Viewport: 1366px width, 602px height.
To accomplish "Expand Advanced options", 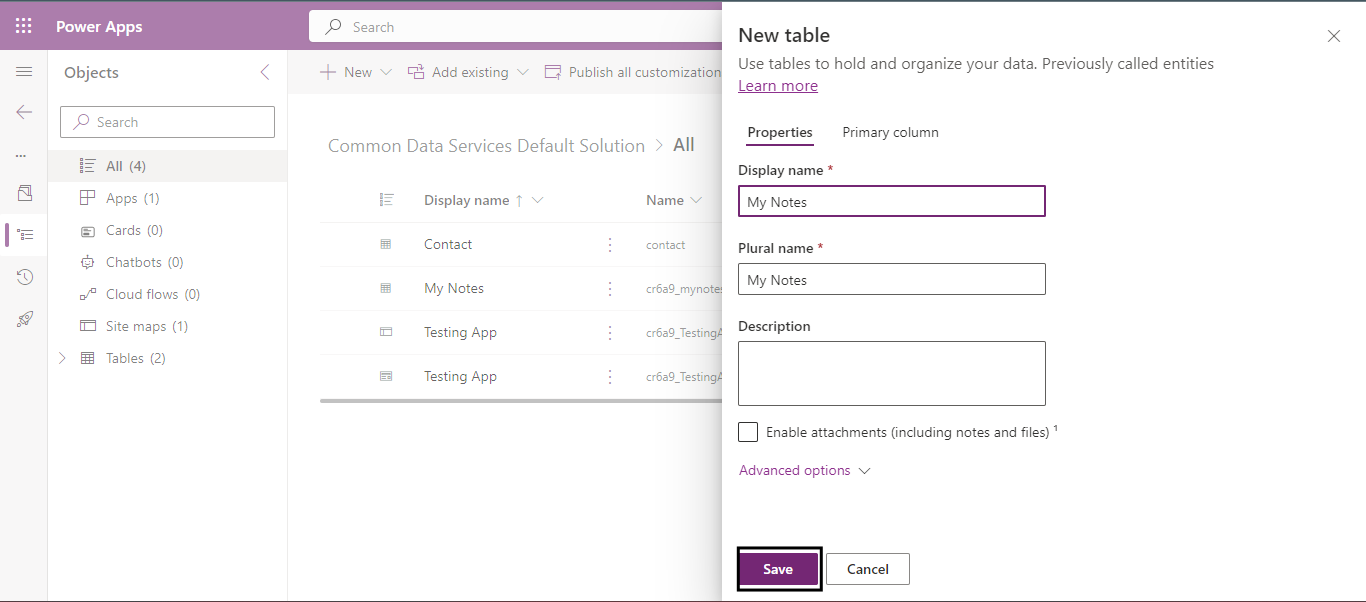I will point(804,470).
